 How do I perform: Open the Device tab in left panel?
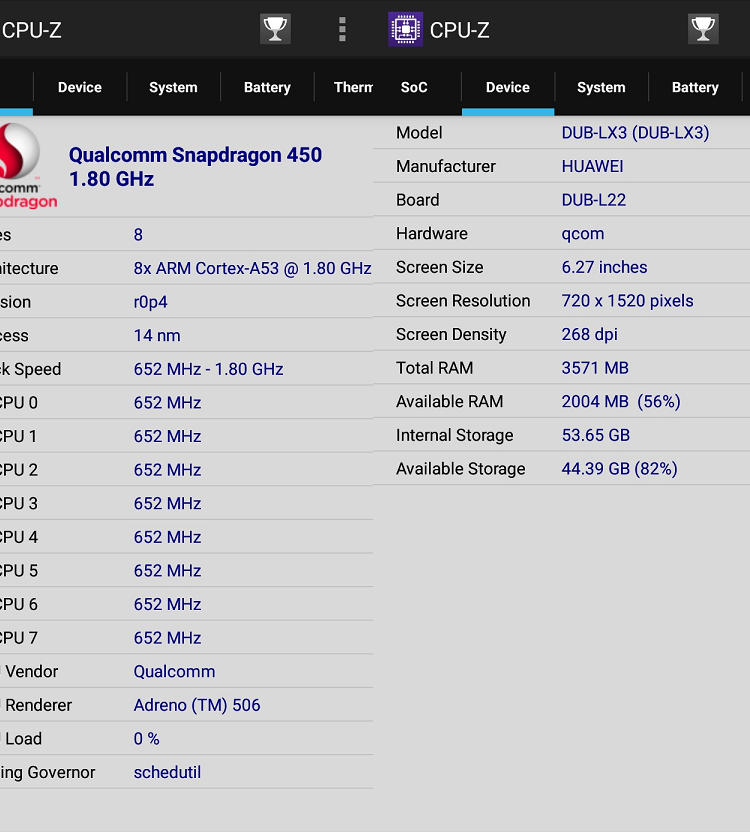point(80,88)
